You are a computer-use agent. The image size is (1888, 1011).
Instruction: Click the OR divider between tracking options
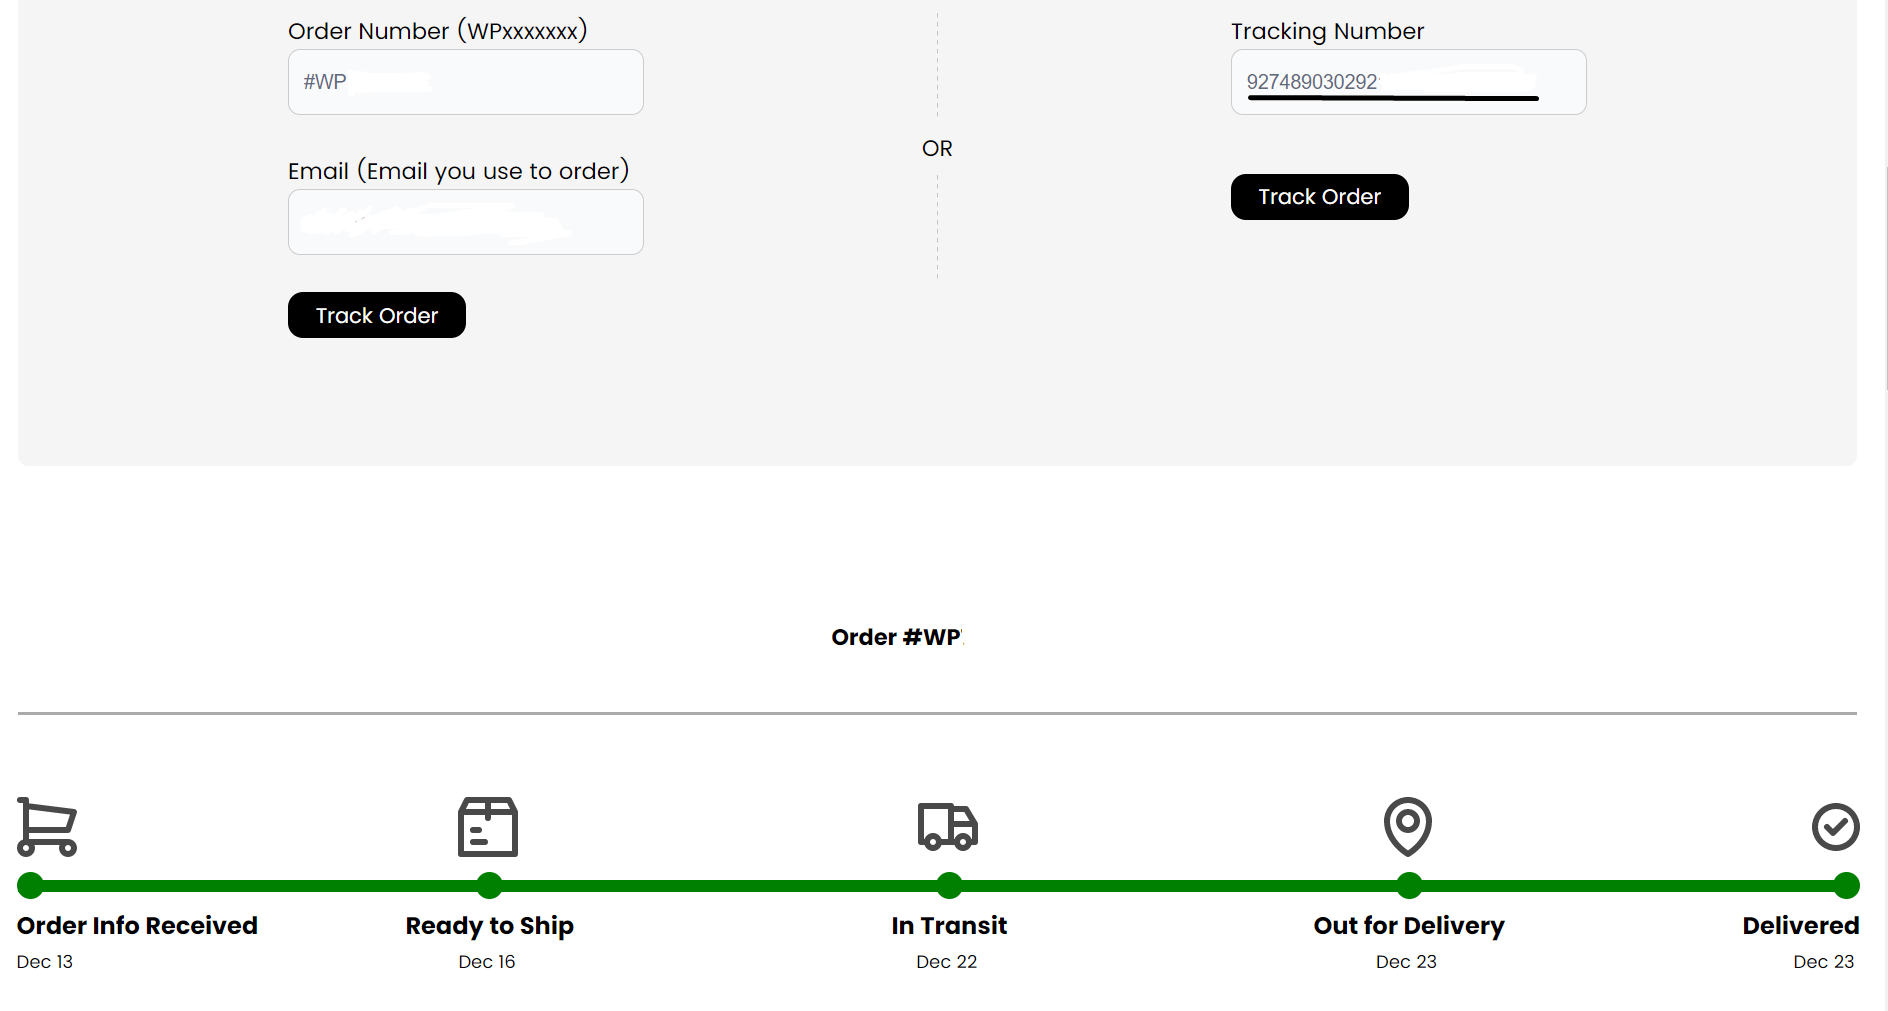pos(936,147)
